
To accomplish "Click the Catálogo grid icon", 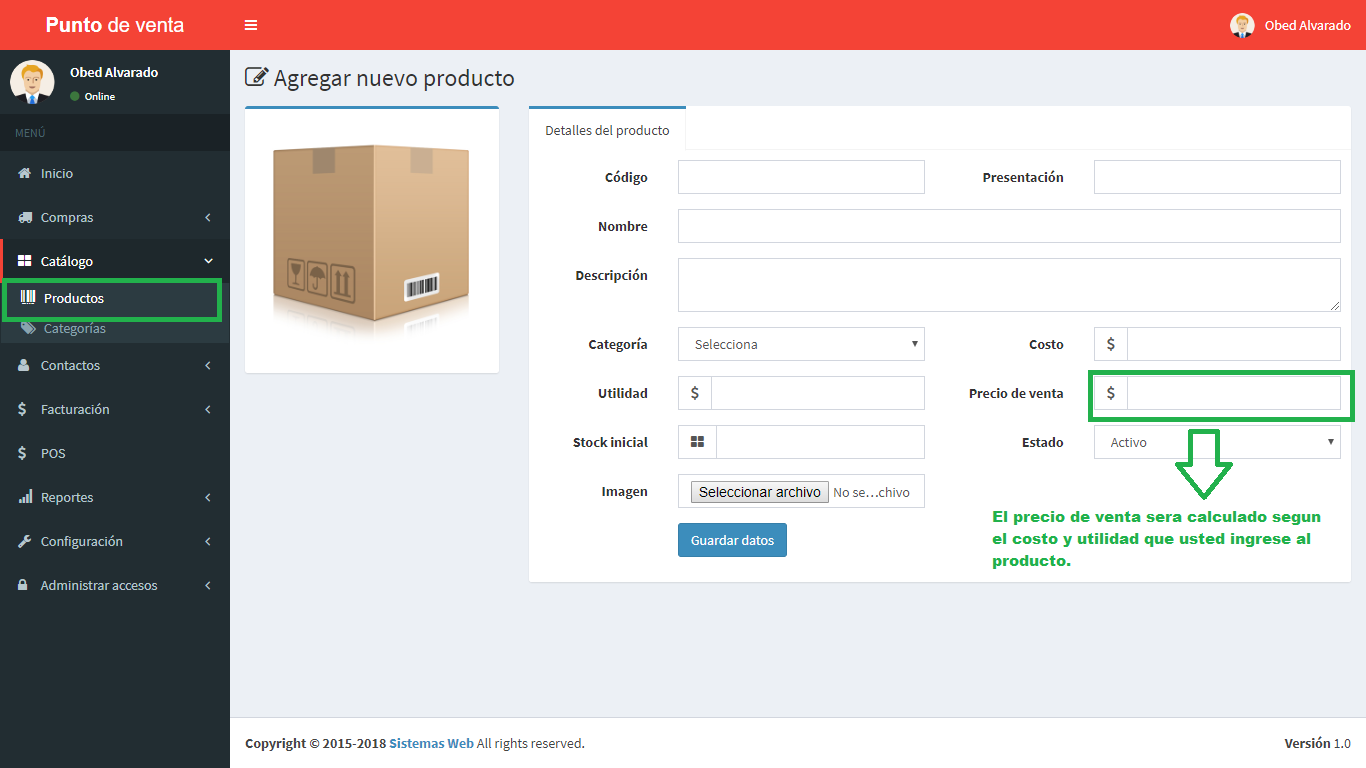I will (x=25, y=261).
